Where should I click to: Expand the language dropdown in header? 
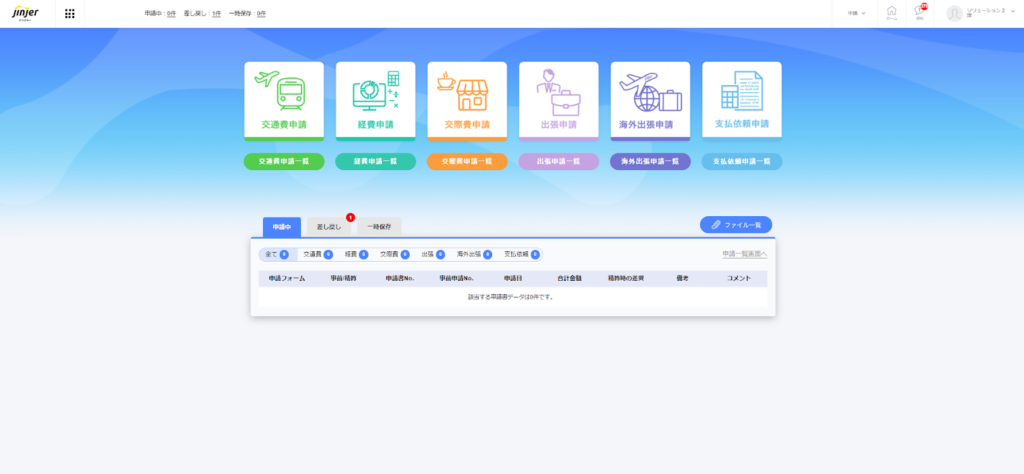click(857, 14)
